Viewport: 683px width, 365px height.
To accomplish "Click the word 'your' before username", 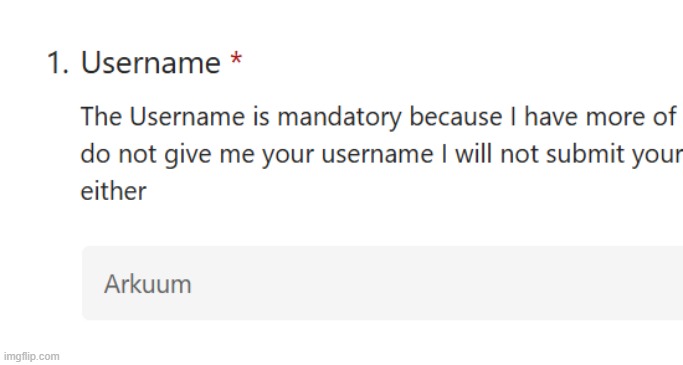I will [x=287, y=156].
